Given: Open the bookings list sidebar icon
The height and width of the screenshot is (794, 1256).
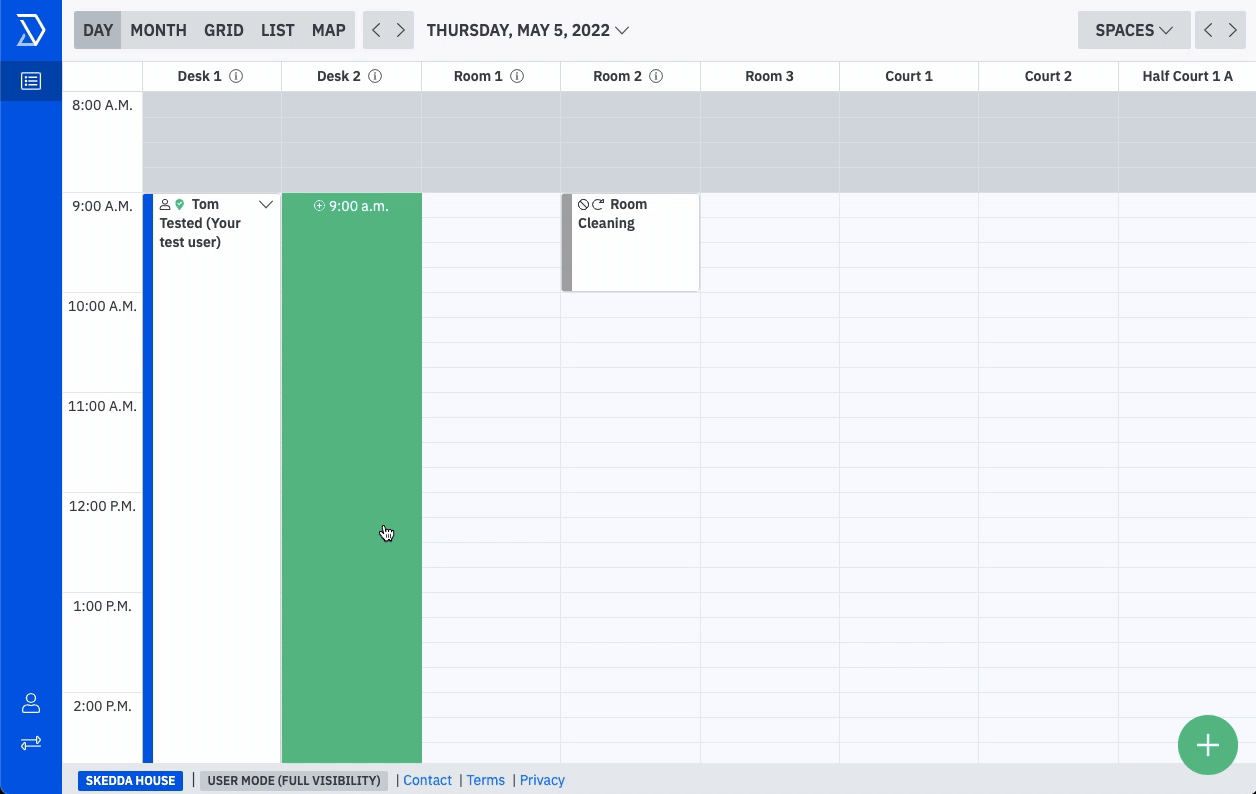Looking at the screenshot, I should pos(31,81).
